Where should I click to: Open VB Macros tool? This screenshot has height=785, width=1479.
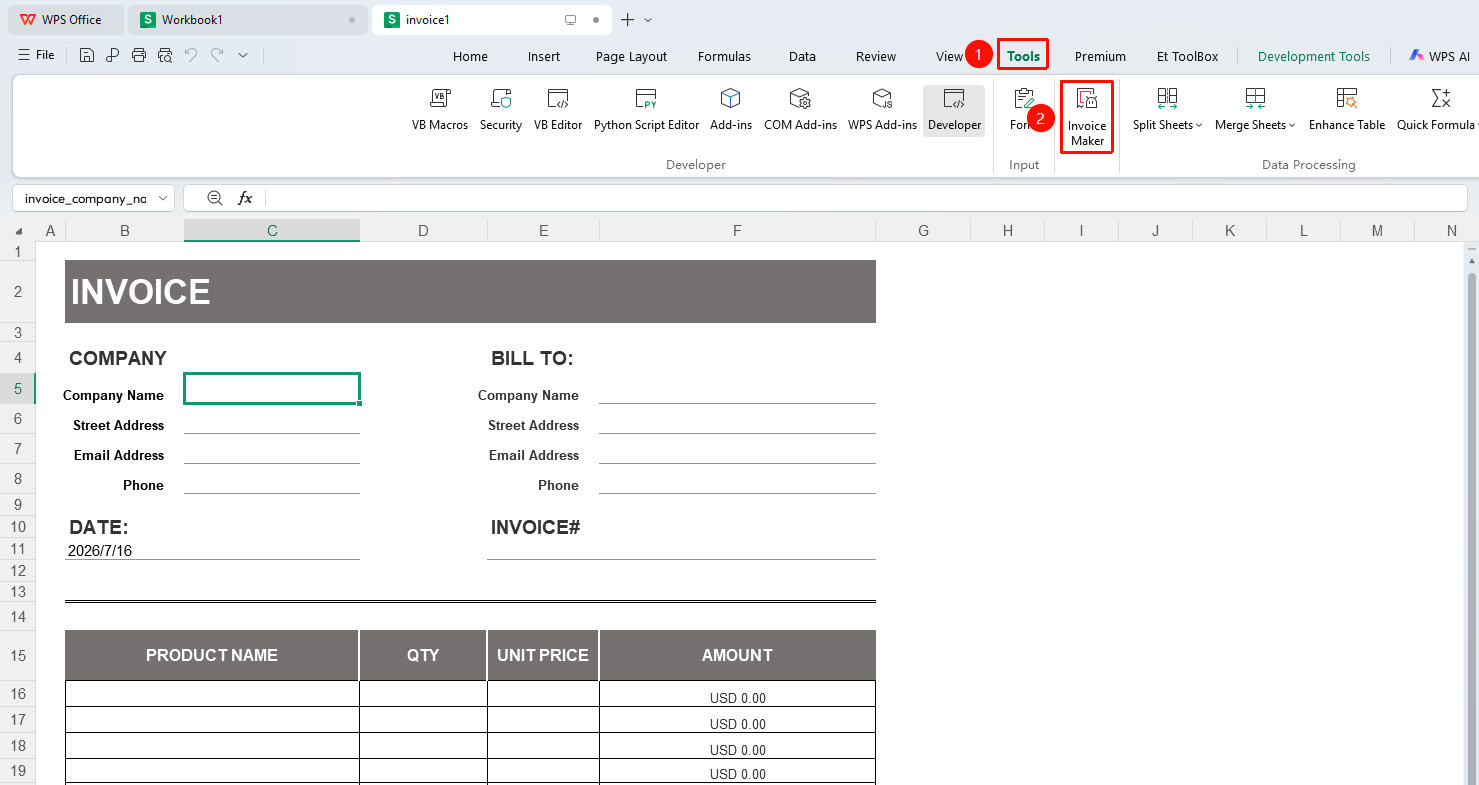[x=440, y=110]
